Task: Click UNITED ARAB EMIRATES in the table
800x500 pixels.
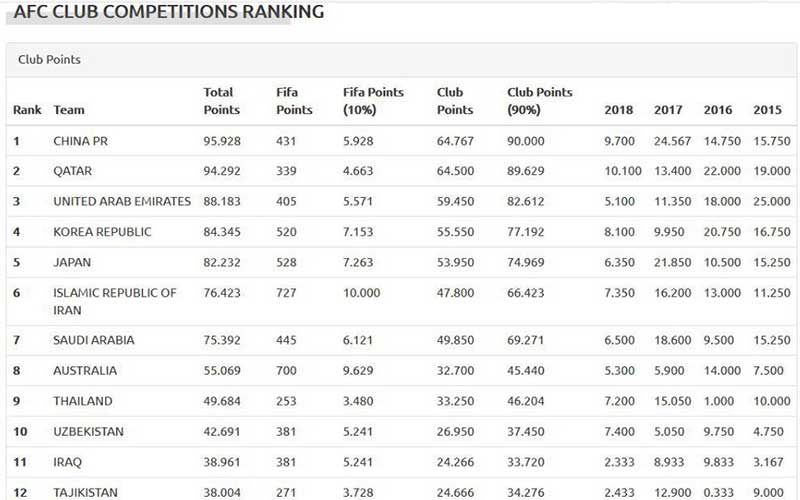Action: pos(122,201)
